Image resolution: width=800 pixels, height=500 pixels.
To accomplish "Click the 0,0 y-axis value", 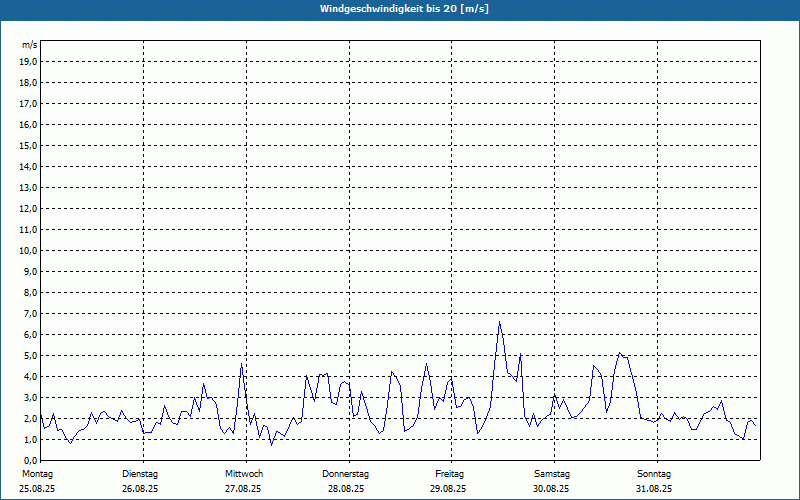I will 30,460.
